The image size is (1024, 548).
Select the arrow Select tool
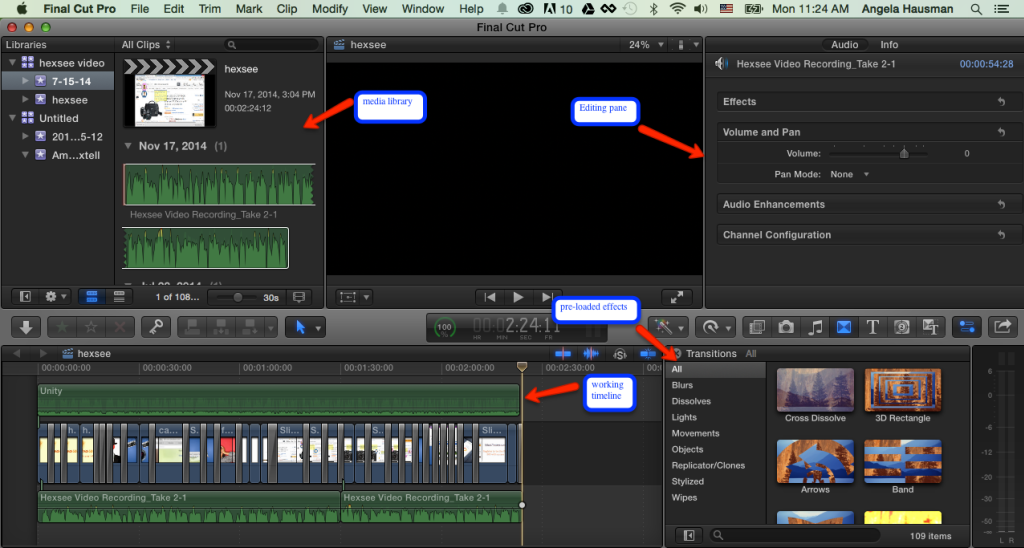(300, 327)
